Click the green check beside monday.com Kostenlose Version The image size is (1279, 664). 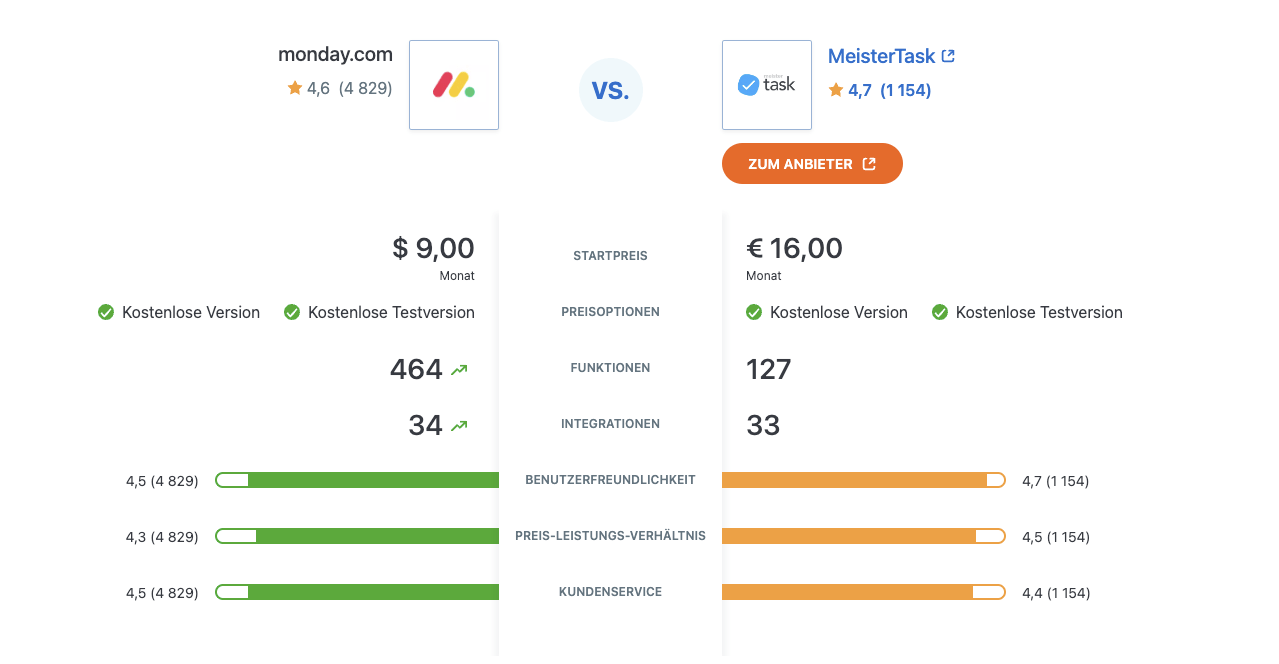[106, 312]
